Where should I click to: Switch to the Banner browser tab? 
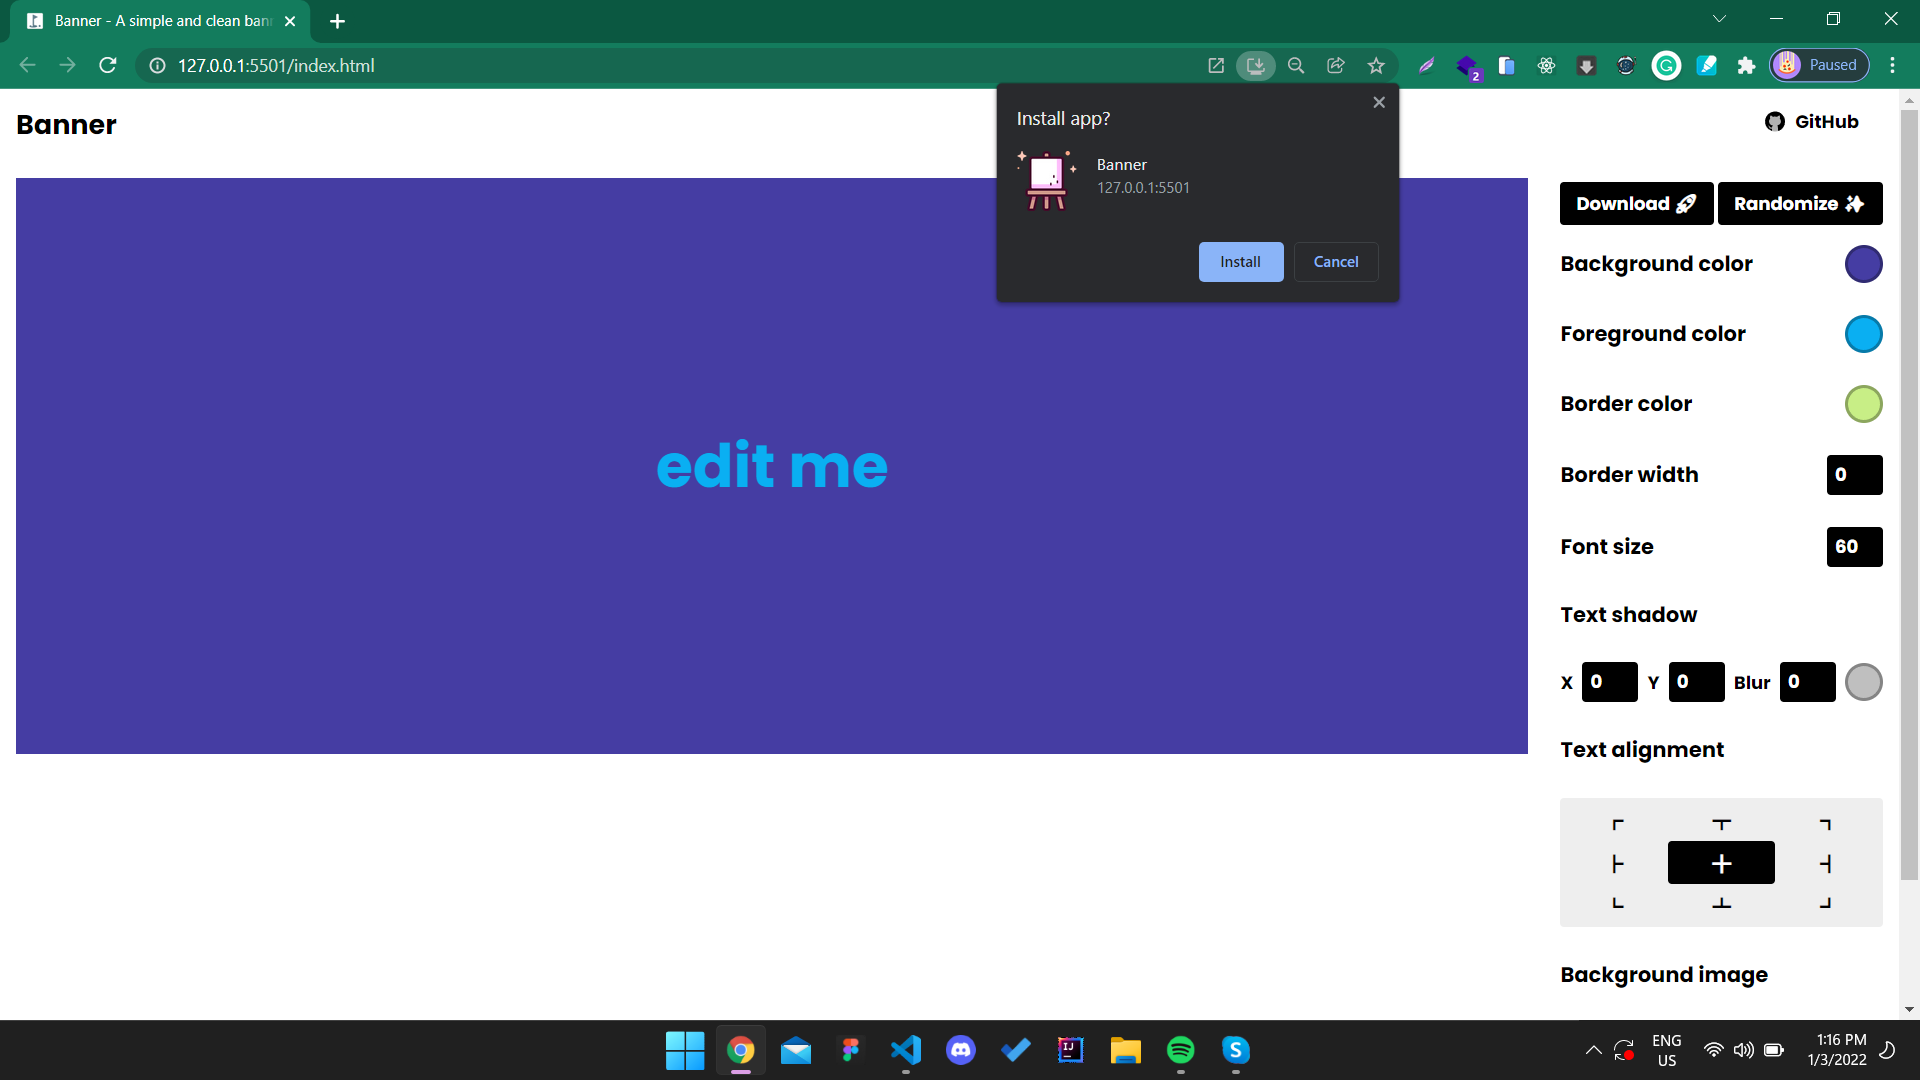point(160,21)
